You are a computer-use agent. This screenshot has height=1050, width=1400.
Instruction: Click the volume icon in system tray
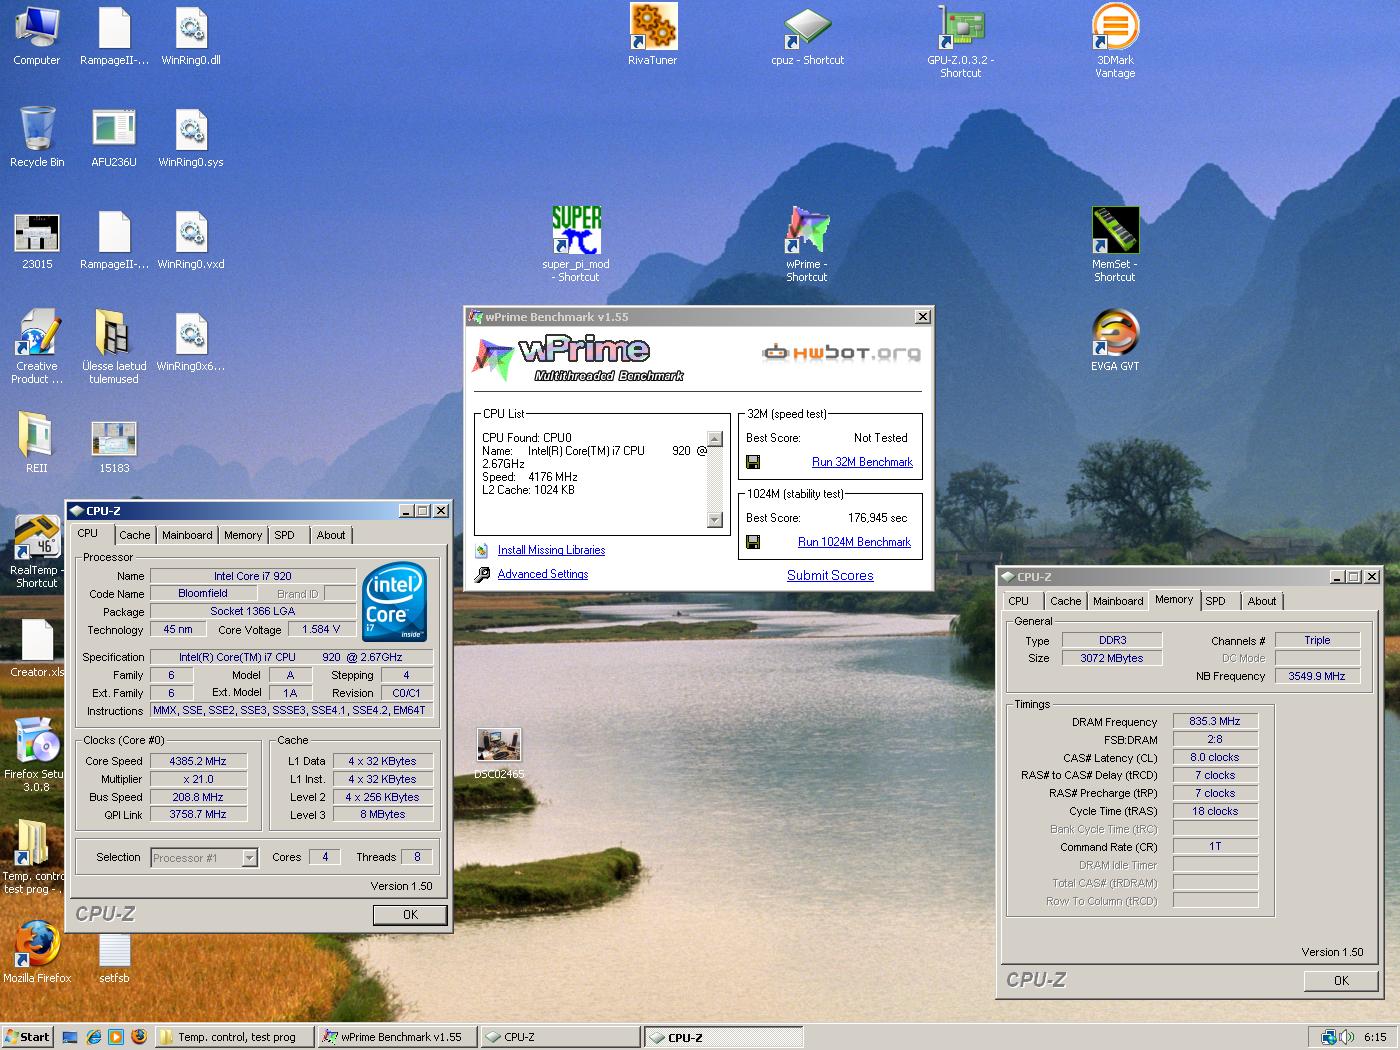(x=1347, y=1037)
